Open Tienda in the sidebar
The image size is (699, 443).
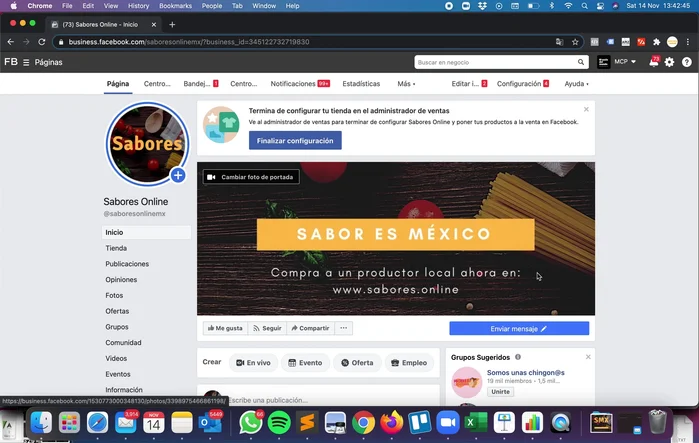pos(116,248)
